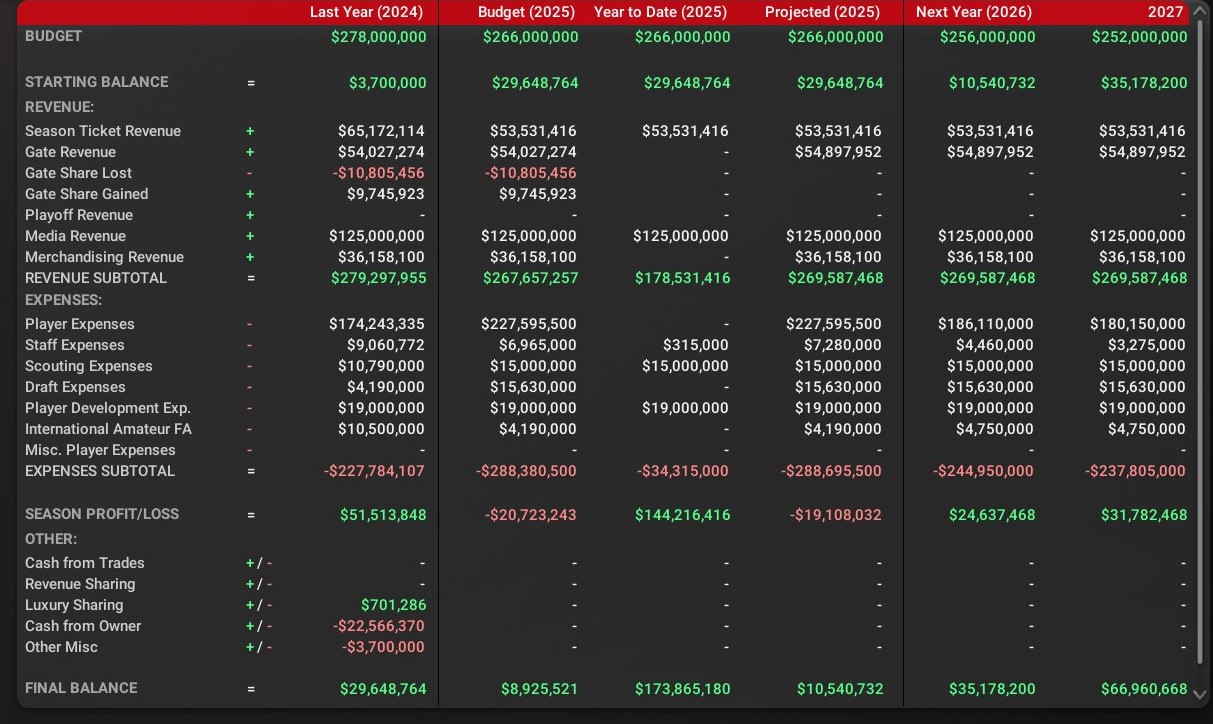Click the Budget 2025 season loss -$20,723,243
1213x724 pixels.
(530, 515)
